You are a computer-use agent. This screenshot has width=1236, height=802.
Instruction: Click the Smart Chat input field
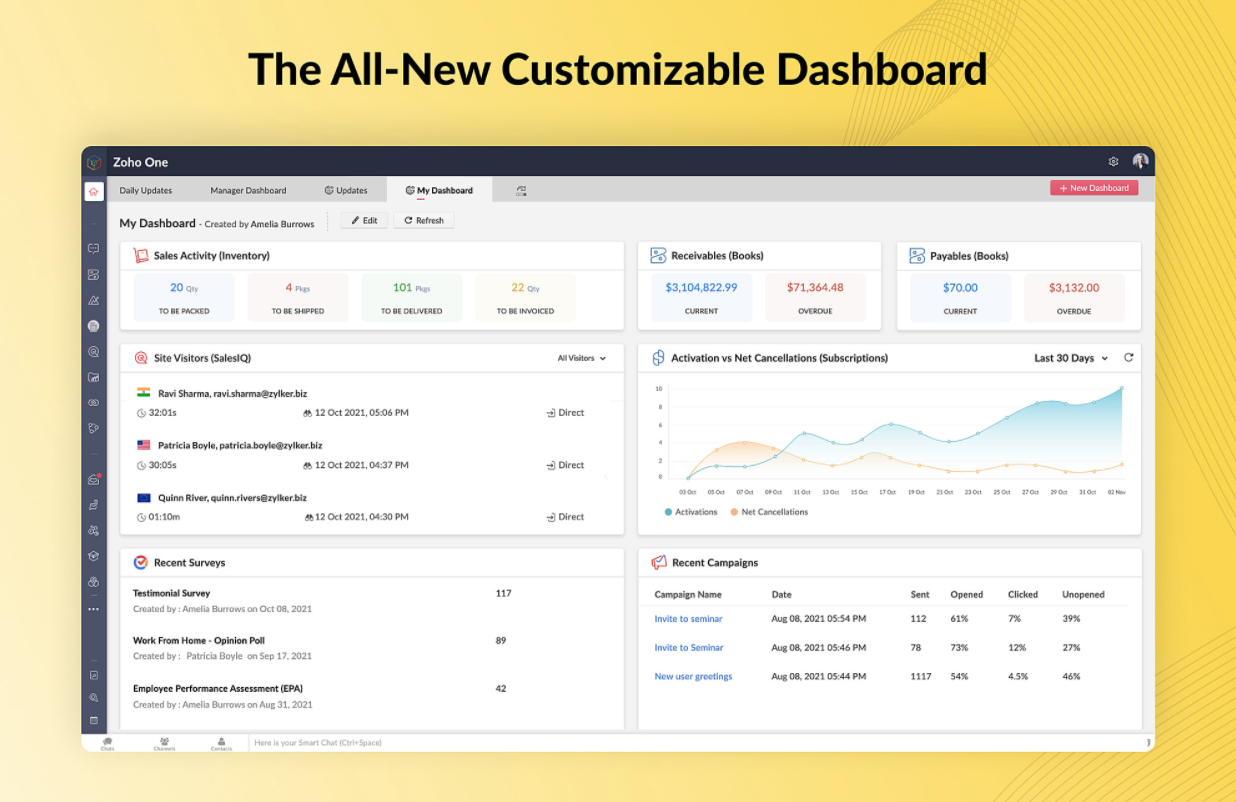pos(600,743)
